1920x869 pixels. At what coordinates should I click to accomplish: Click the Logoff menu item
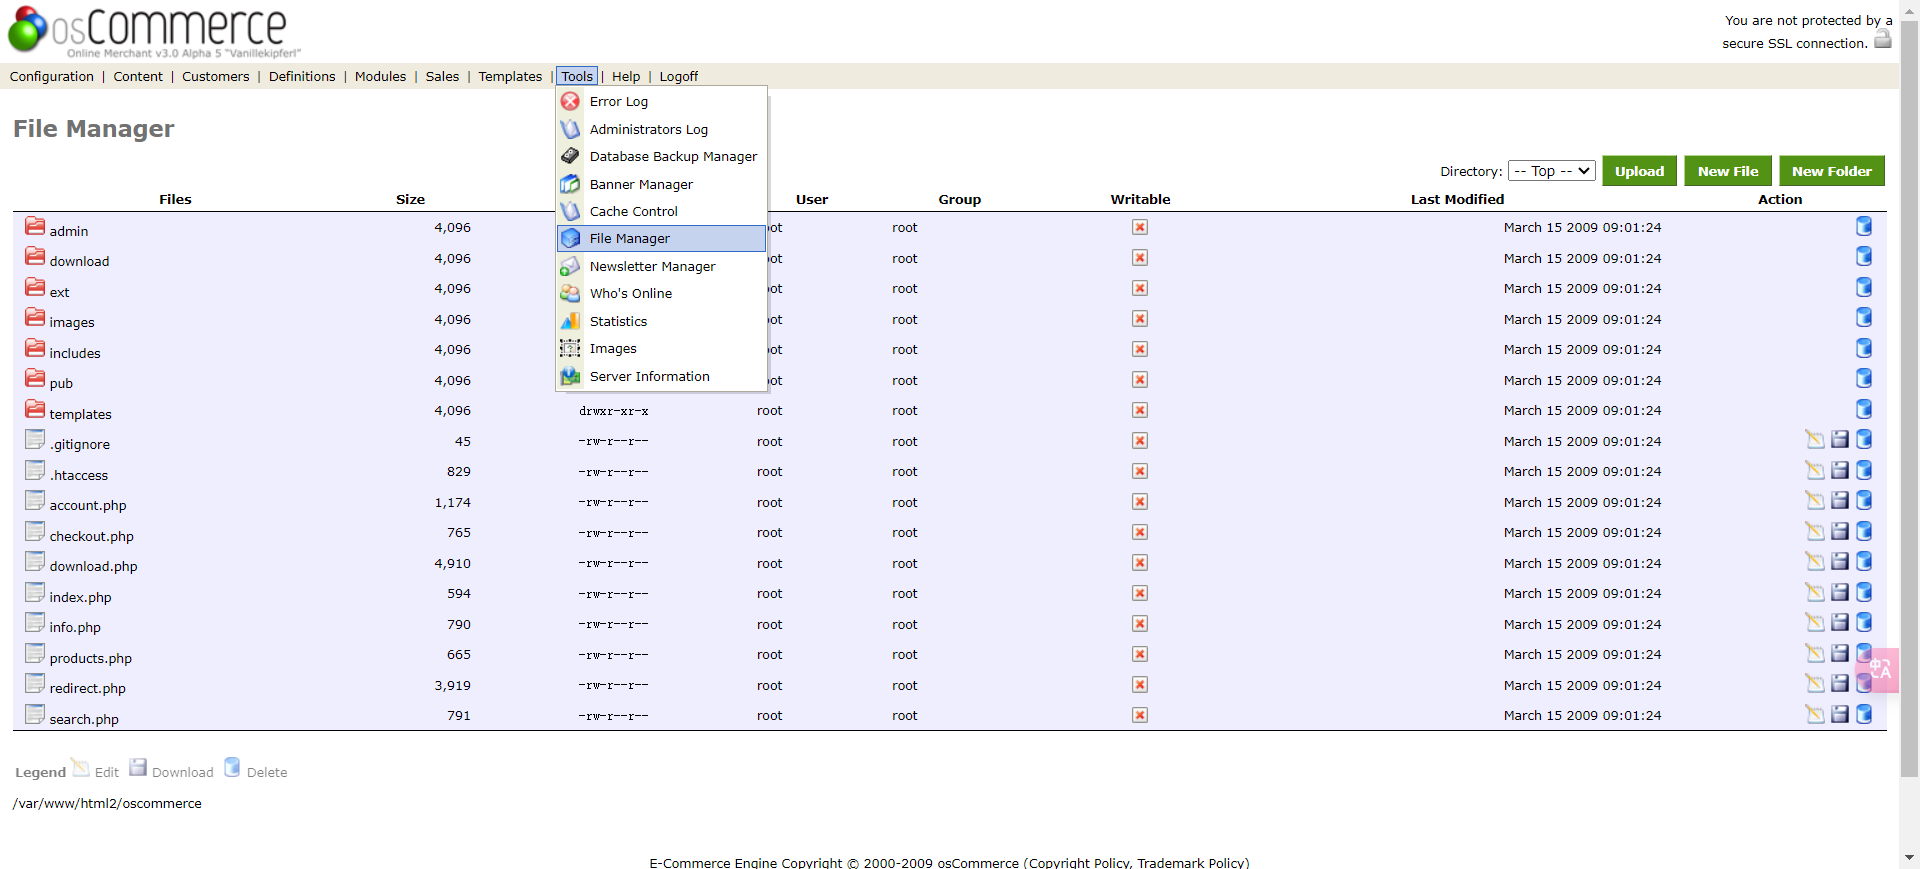(679, 76)
